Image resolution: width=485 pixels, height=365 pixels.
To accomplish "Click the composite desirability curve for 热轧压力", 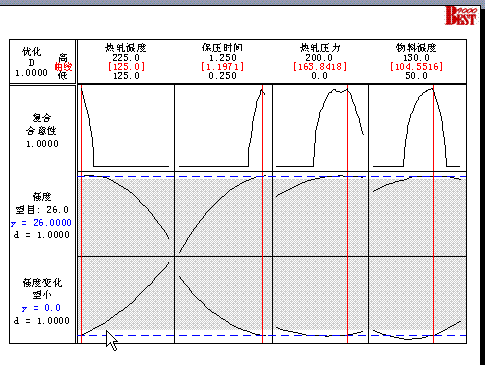I will [319, 113].
